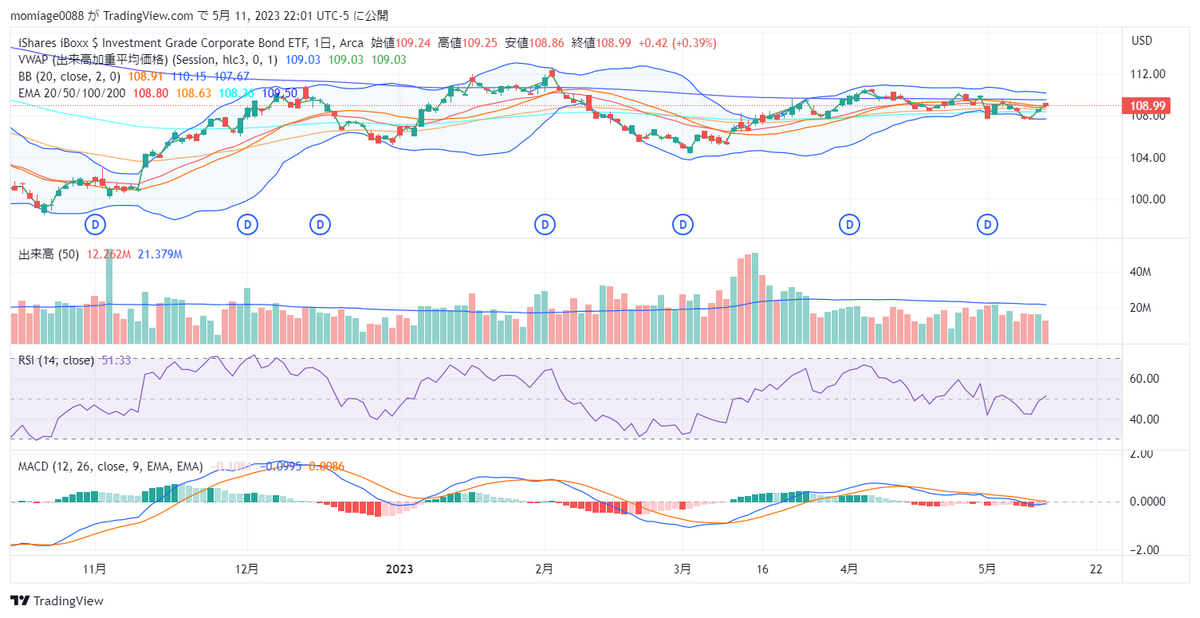
Task: Click the dividend D marker in early March
Action: click(684, 225)
